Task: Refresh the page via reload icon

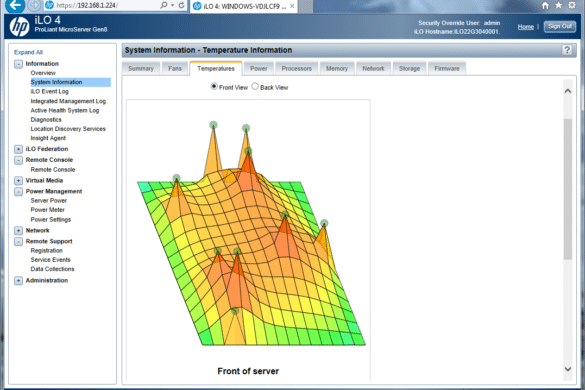Action: click(181, 5)
